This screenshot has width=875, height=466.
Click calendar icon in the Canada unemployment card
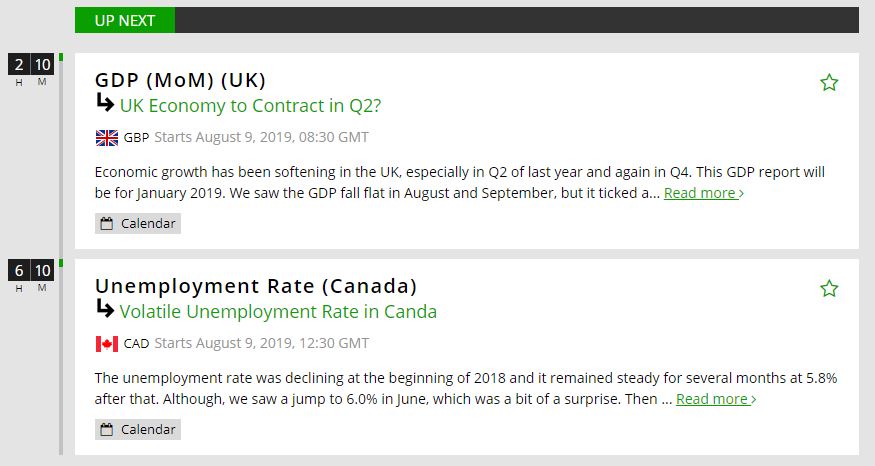click(x=107, y=429)
